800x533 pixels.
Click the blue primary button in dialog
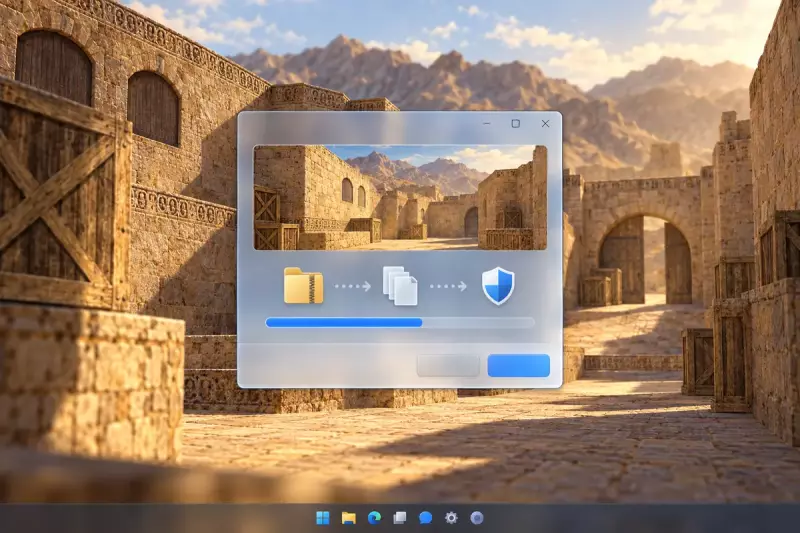(518, 366)
